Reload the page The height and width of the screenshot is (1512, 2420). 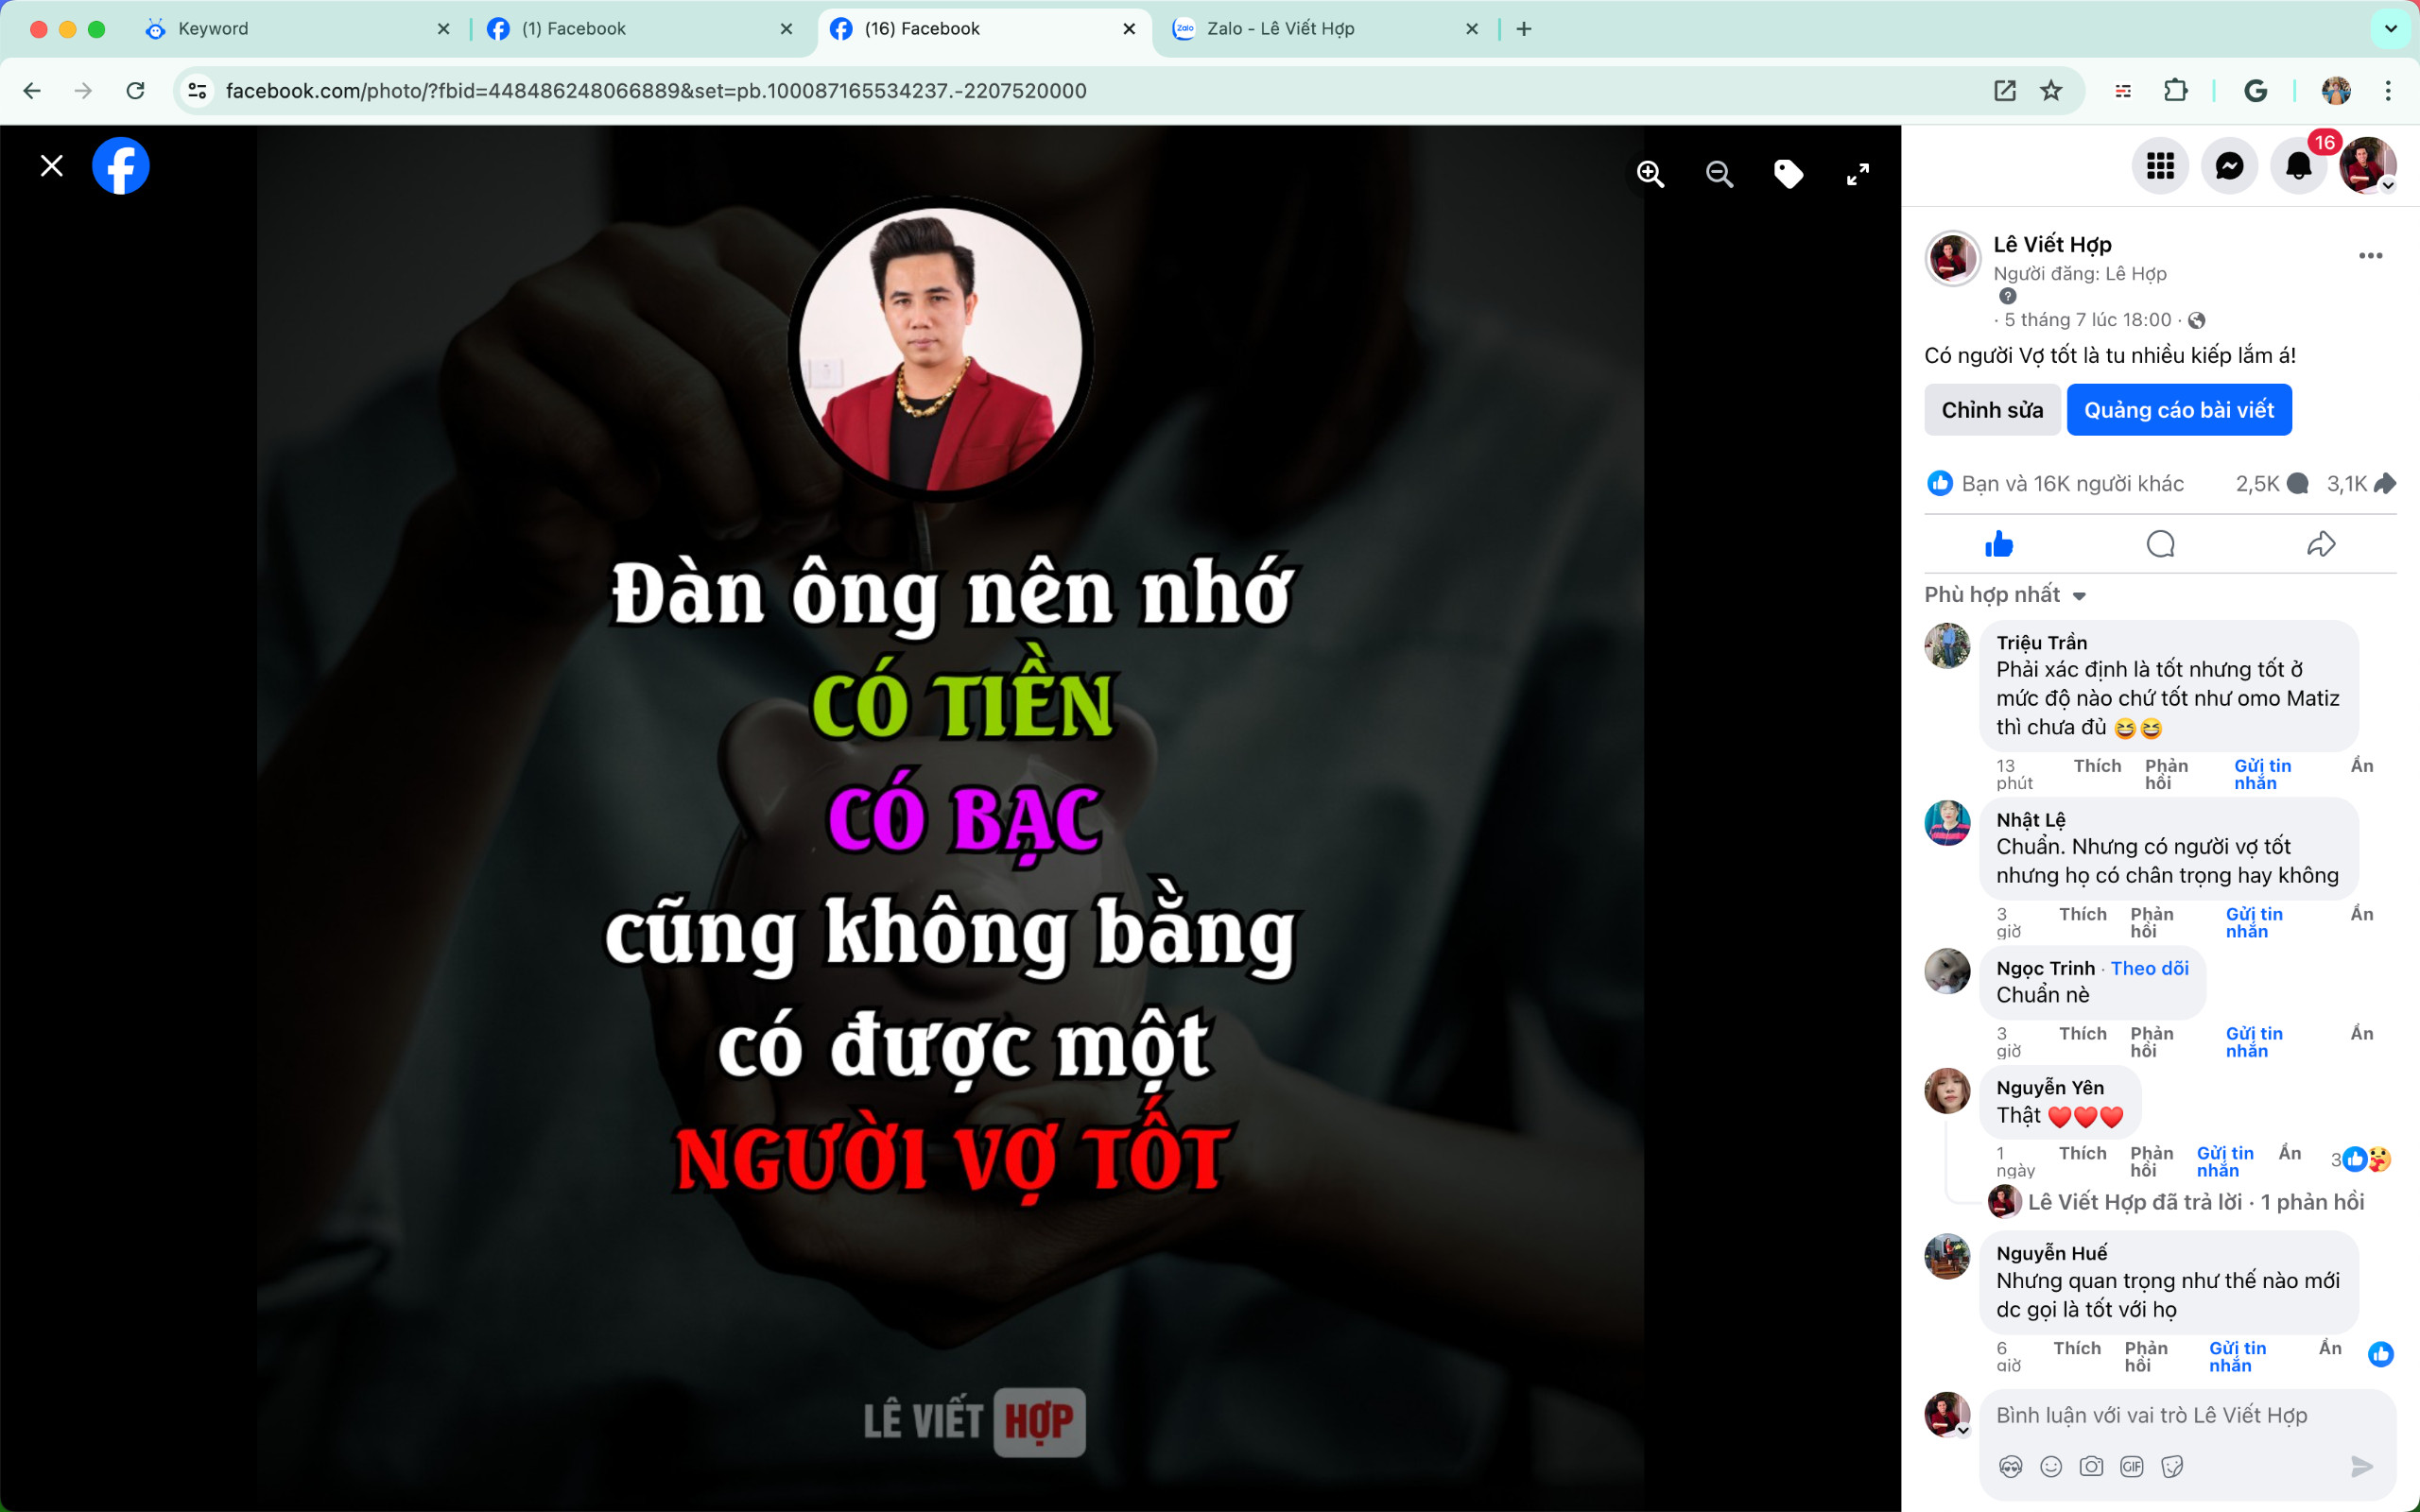tap(135, 91)
